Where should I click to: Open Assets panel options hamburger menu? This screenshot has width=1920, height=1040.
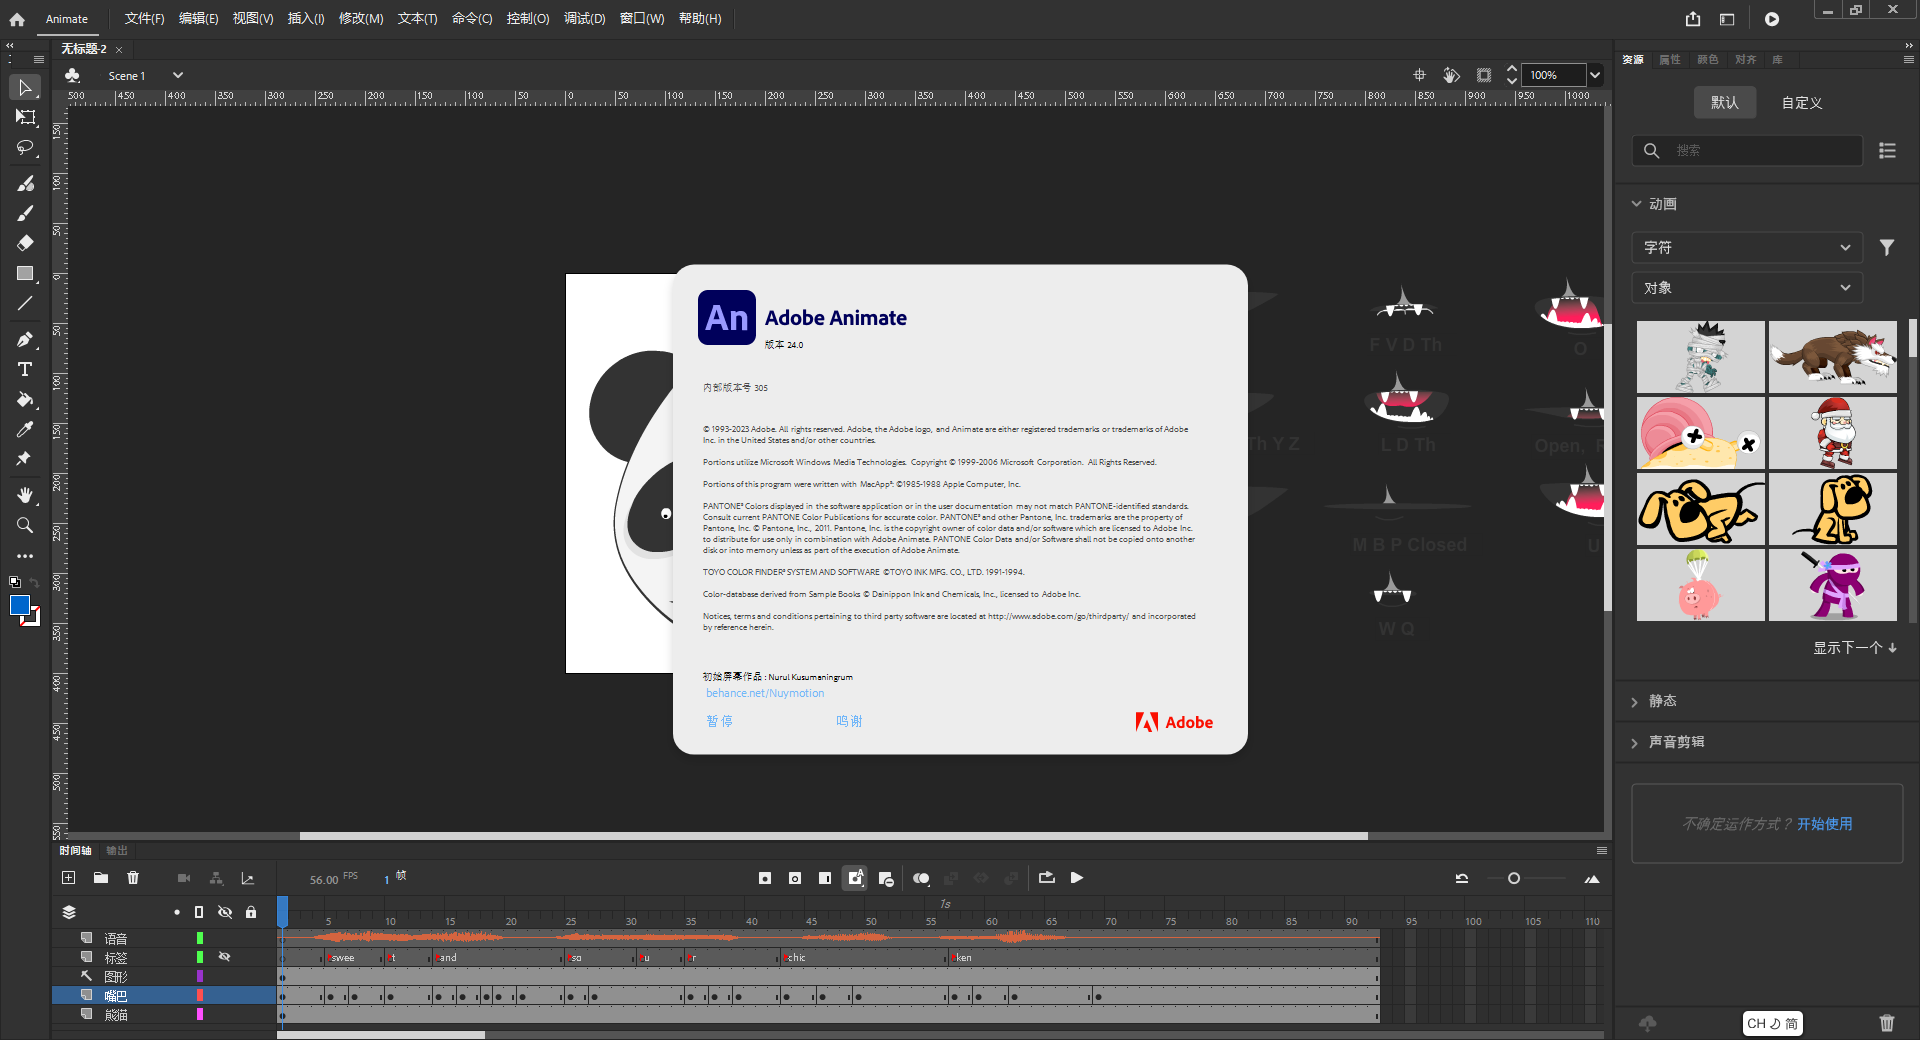(x=1908, y=60)
